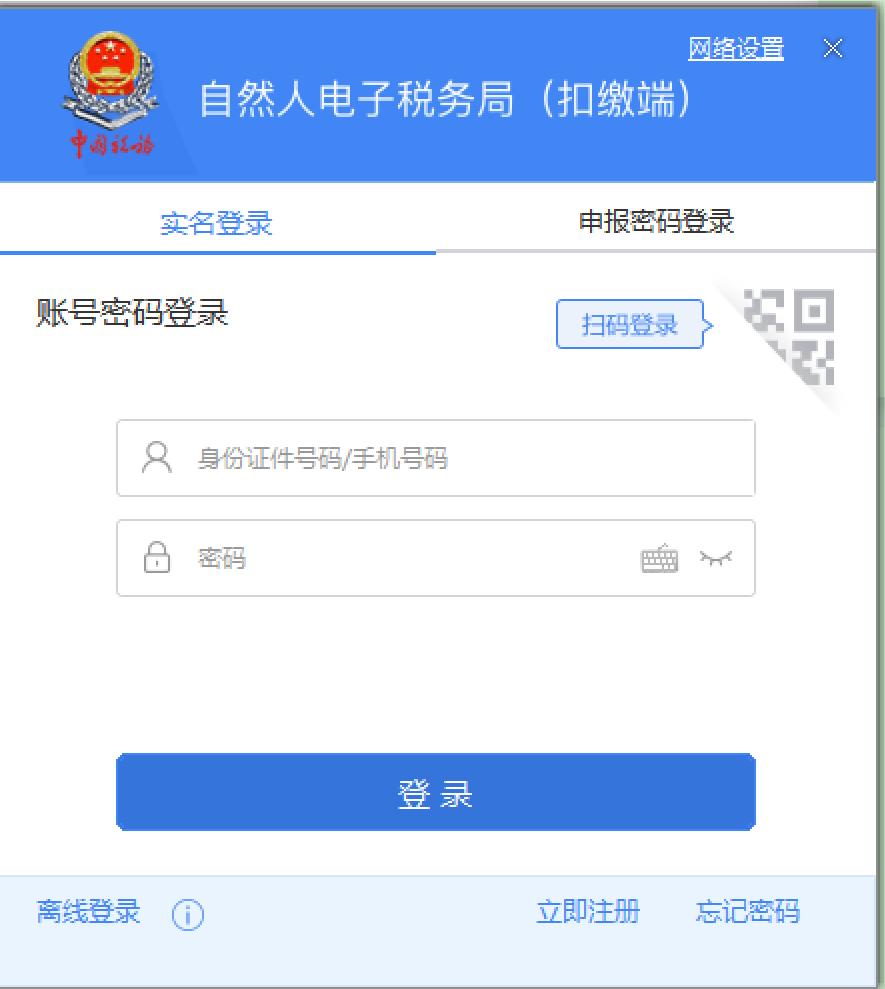Click the QR code corner icon
Screen dimensions: 885x989
click(788, 337)
